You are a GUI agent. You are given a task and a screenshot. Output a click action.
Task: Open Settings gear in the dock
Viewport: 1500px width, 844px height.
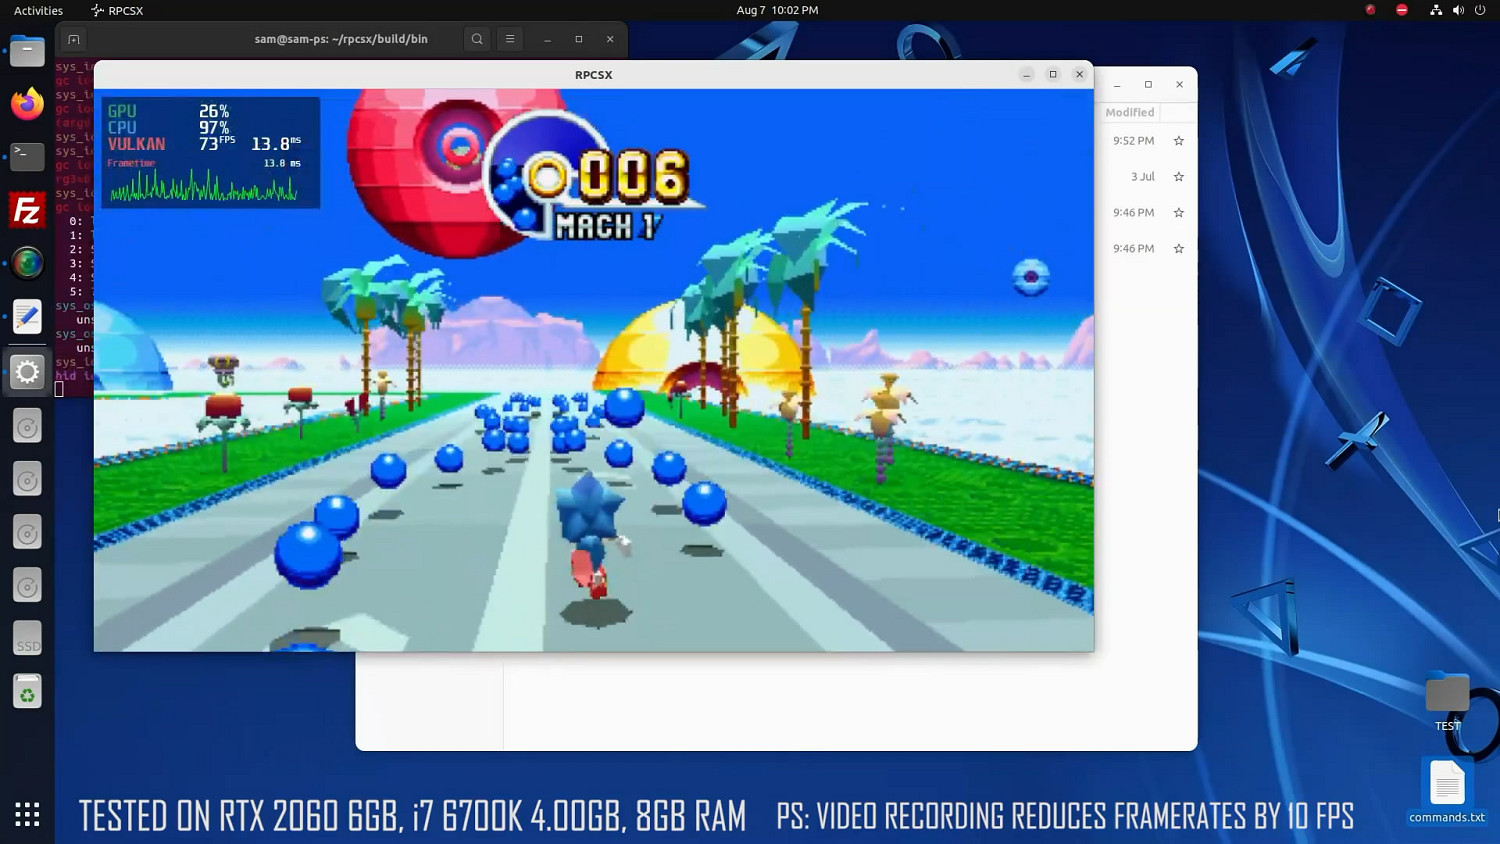(27, 372)
